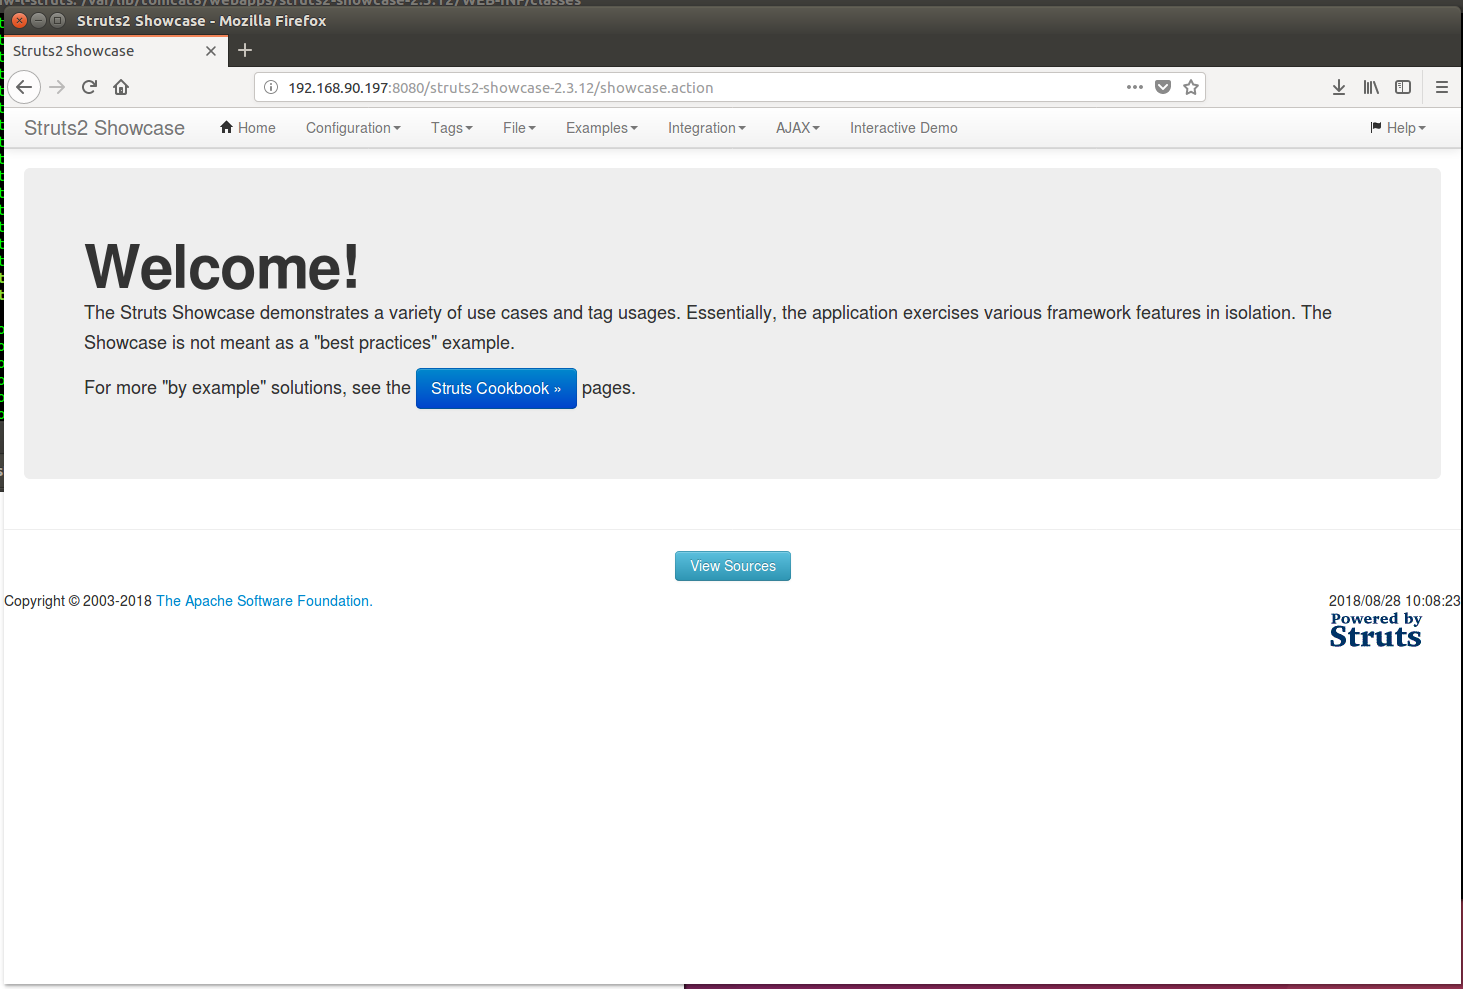Image resolution: width=1463 pixels, height=989 pixels.
Task: Open The Apache Software Foundation link
Action: tap(264, 601)
